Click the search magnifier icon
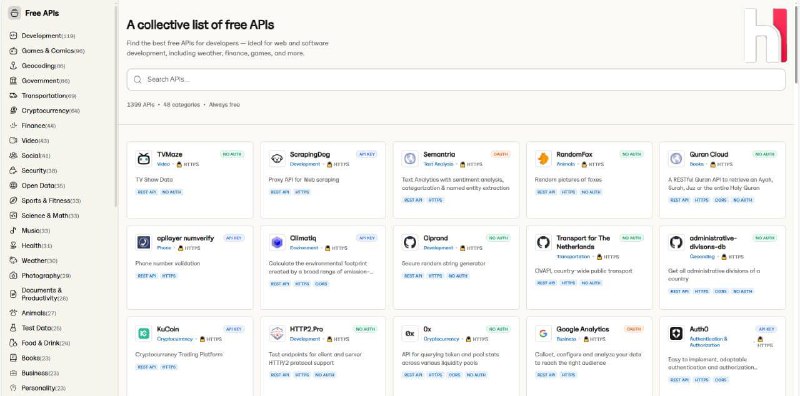The height and width of the screenshot is (396, 800). (x=138, y=80)
